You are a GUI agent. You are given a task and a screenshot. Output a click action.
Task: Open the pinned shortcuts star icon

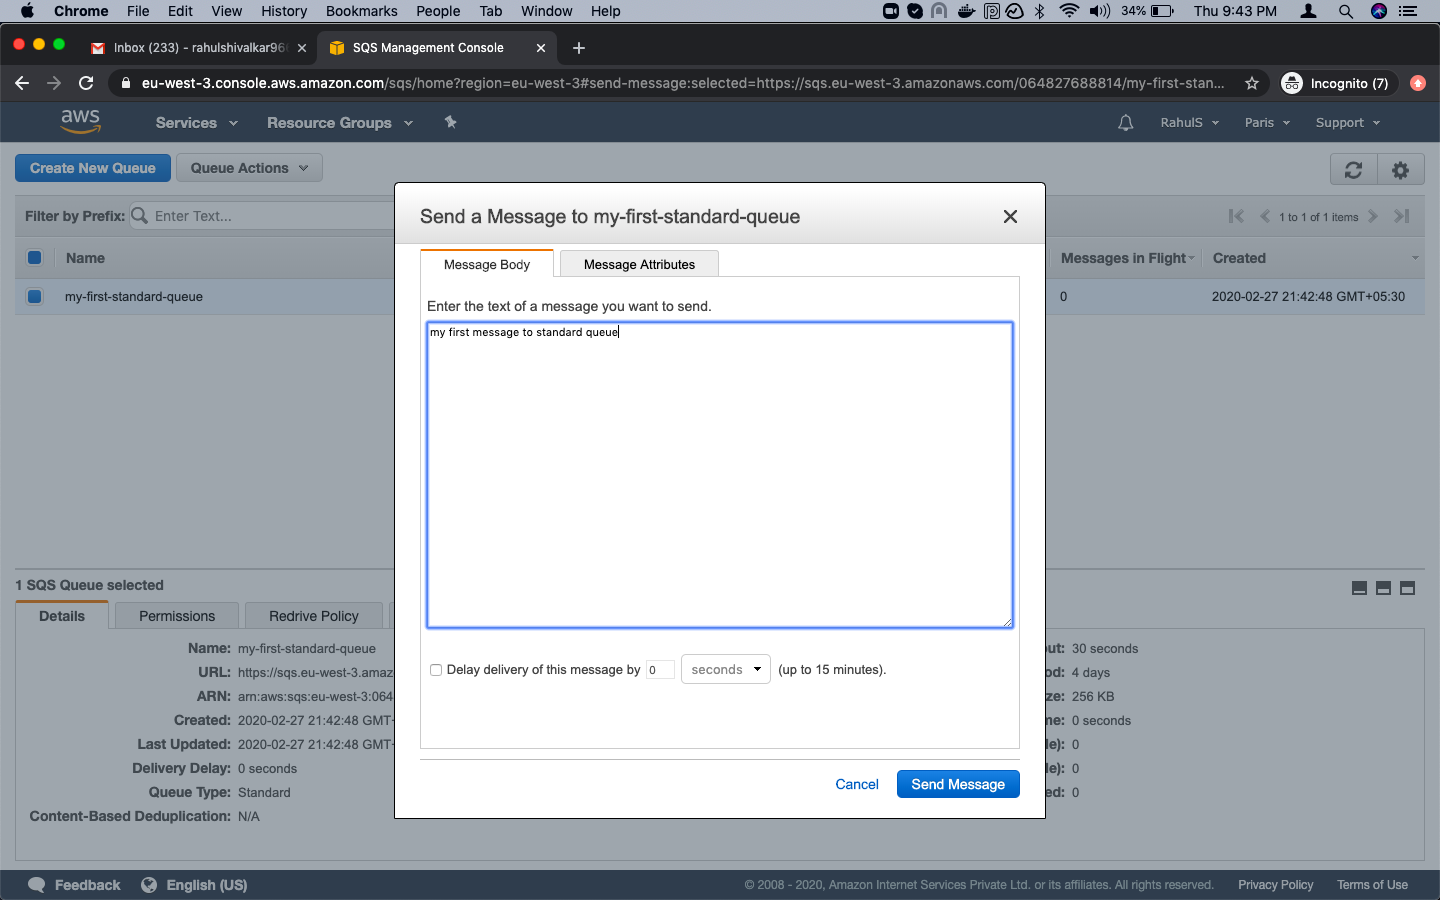point(450,122)
